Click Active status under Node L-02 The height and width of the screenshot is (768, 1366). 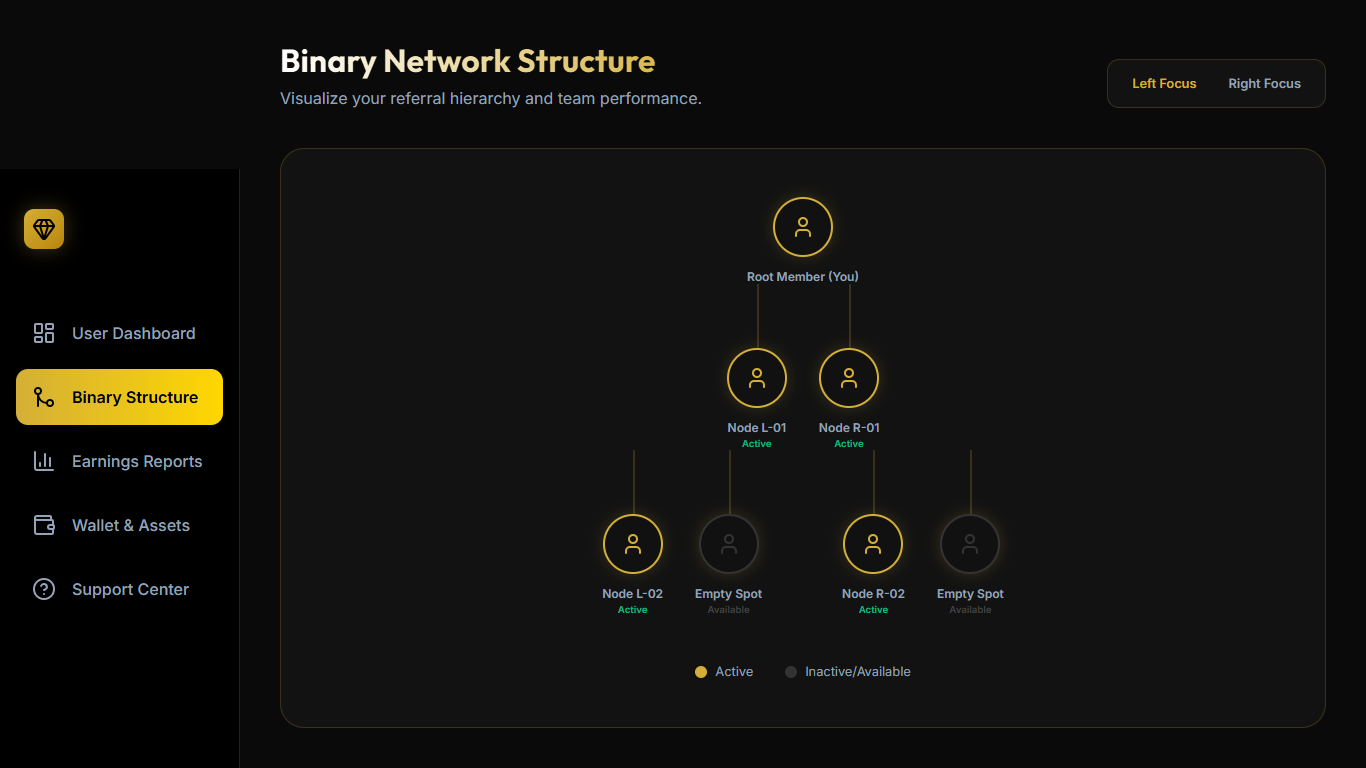633,610
